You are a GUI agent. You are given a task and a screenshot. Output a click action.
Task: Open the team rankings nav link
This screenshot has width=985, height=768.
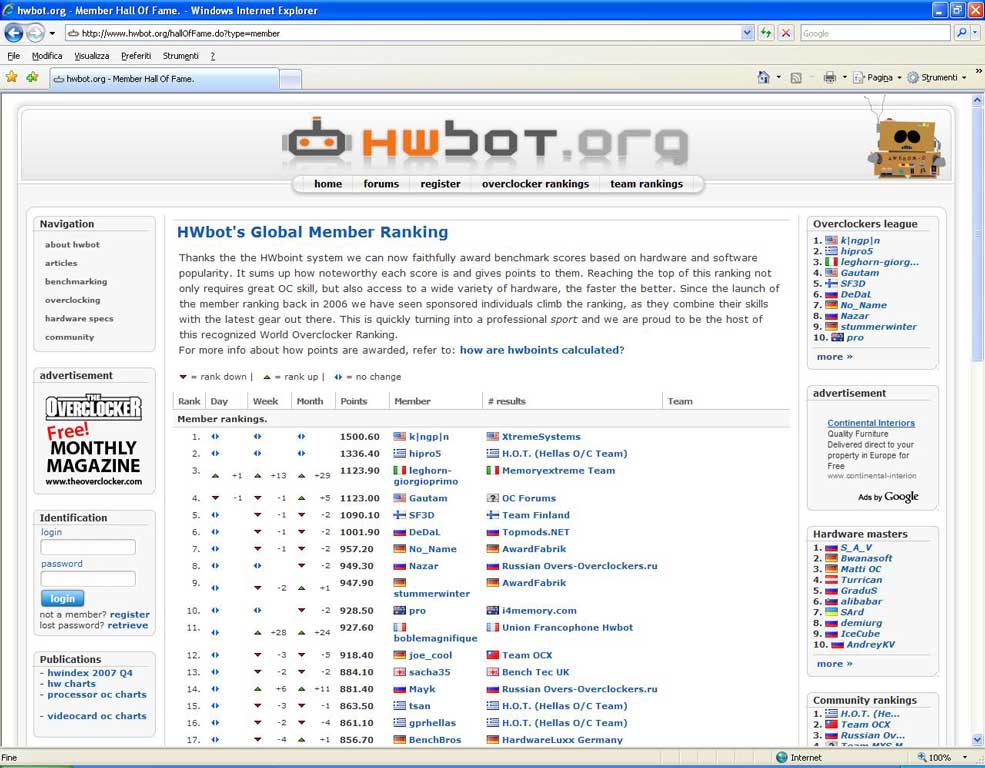(x=646, y=184)
